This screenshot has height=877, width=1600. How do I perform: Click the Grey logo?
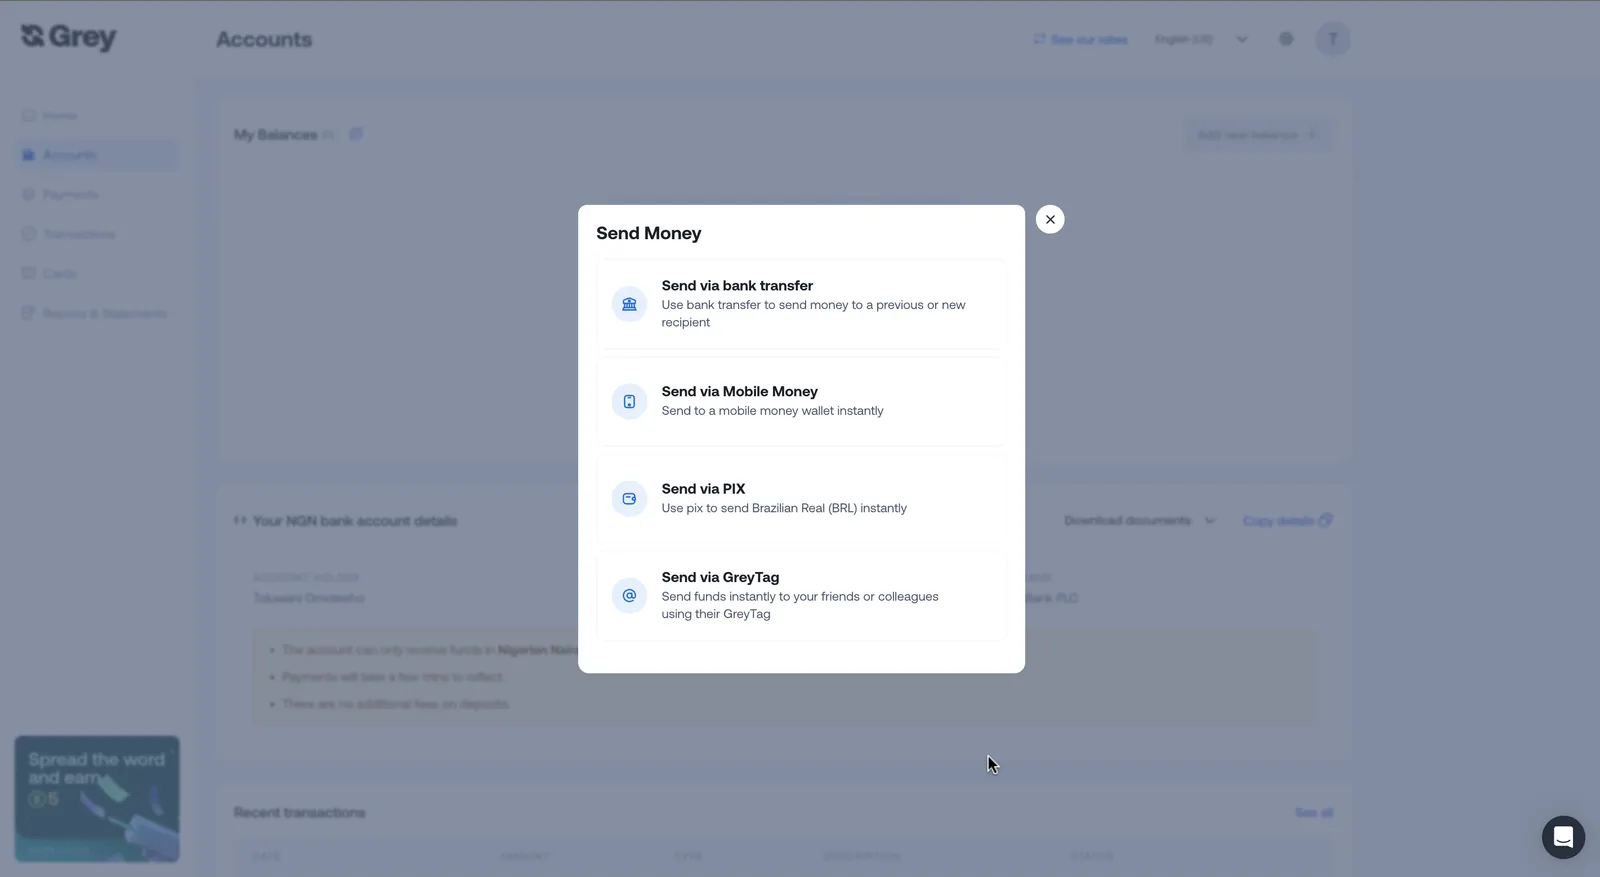tap(69, 37)
